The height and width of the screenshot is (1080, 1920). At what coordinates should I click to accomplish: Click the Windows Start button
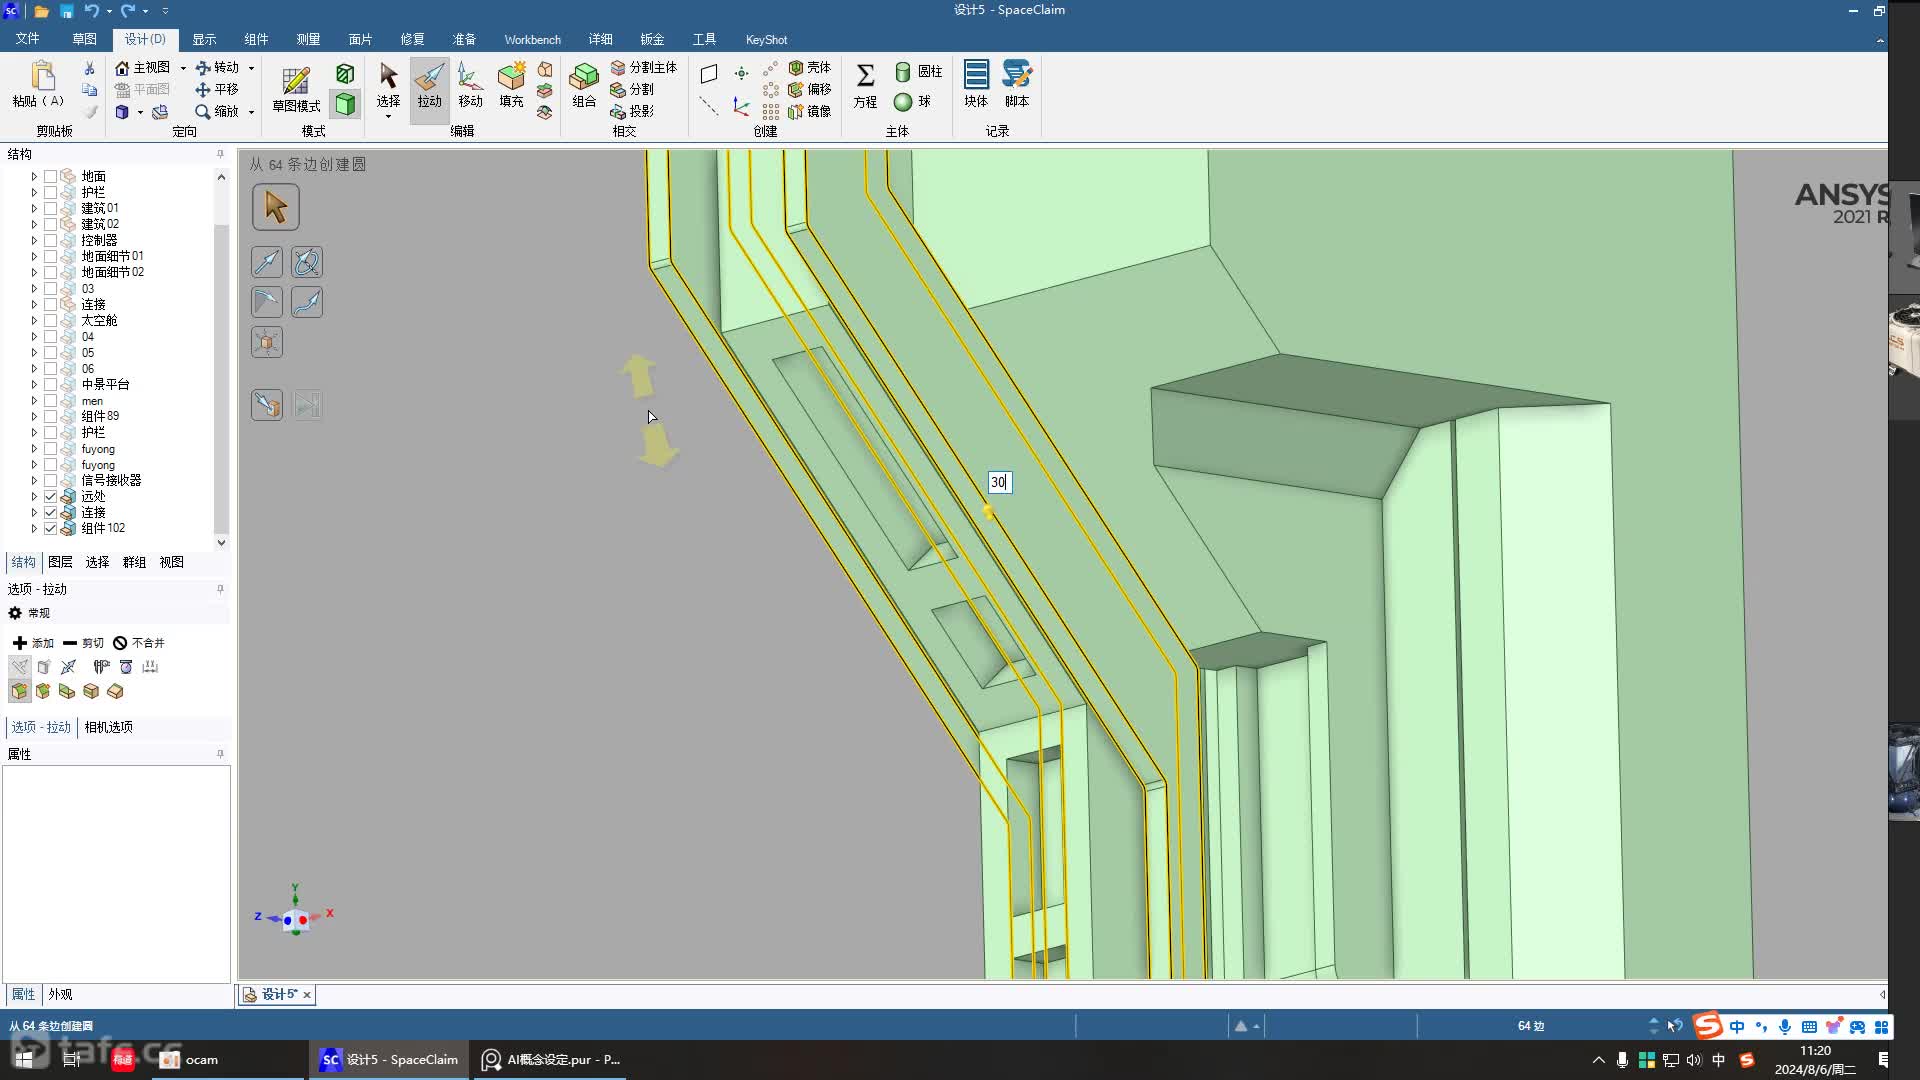pos(24,1059)
